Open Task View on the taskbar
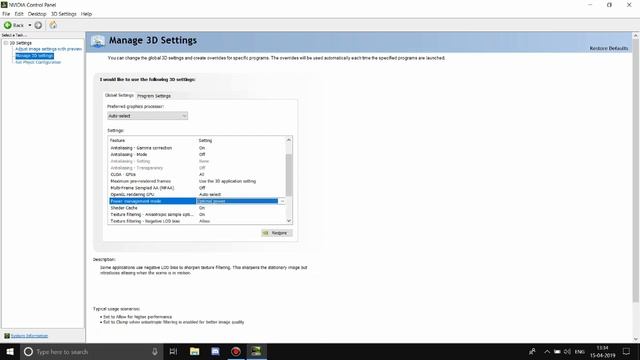Viewport: 640px width, 360px height. point(173,351)
